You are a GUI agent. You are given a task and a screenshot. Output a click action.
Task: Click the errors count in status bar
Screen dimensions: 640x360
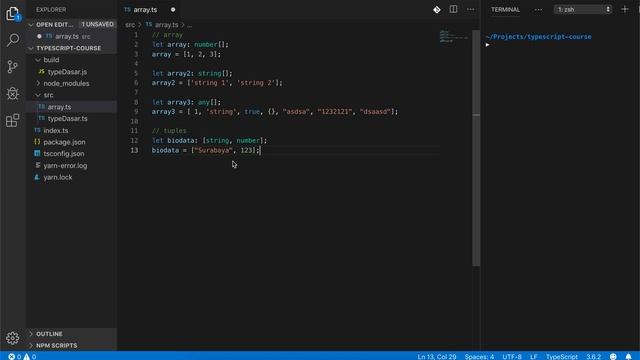tap(15, 356)
